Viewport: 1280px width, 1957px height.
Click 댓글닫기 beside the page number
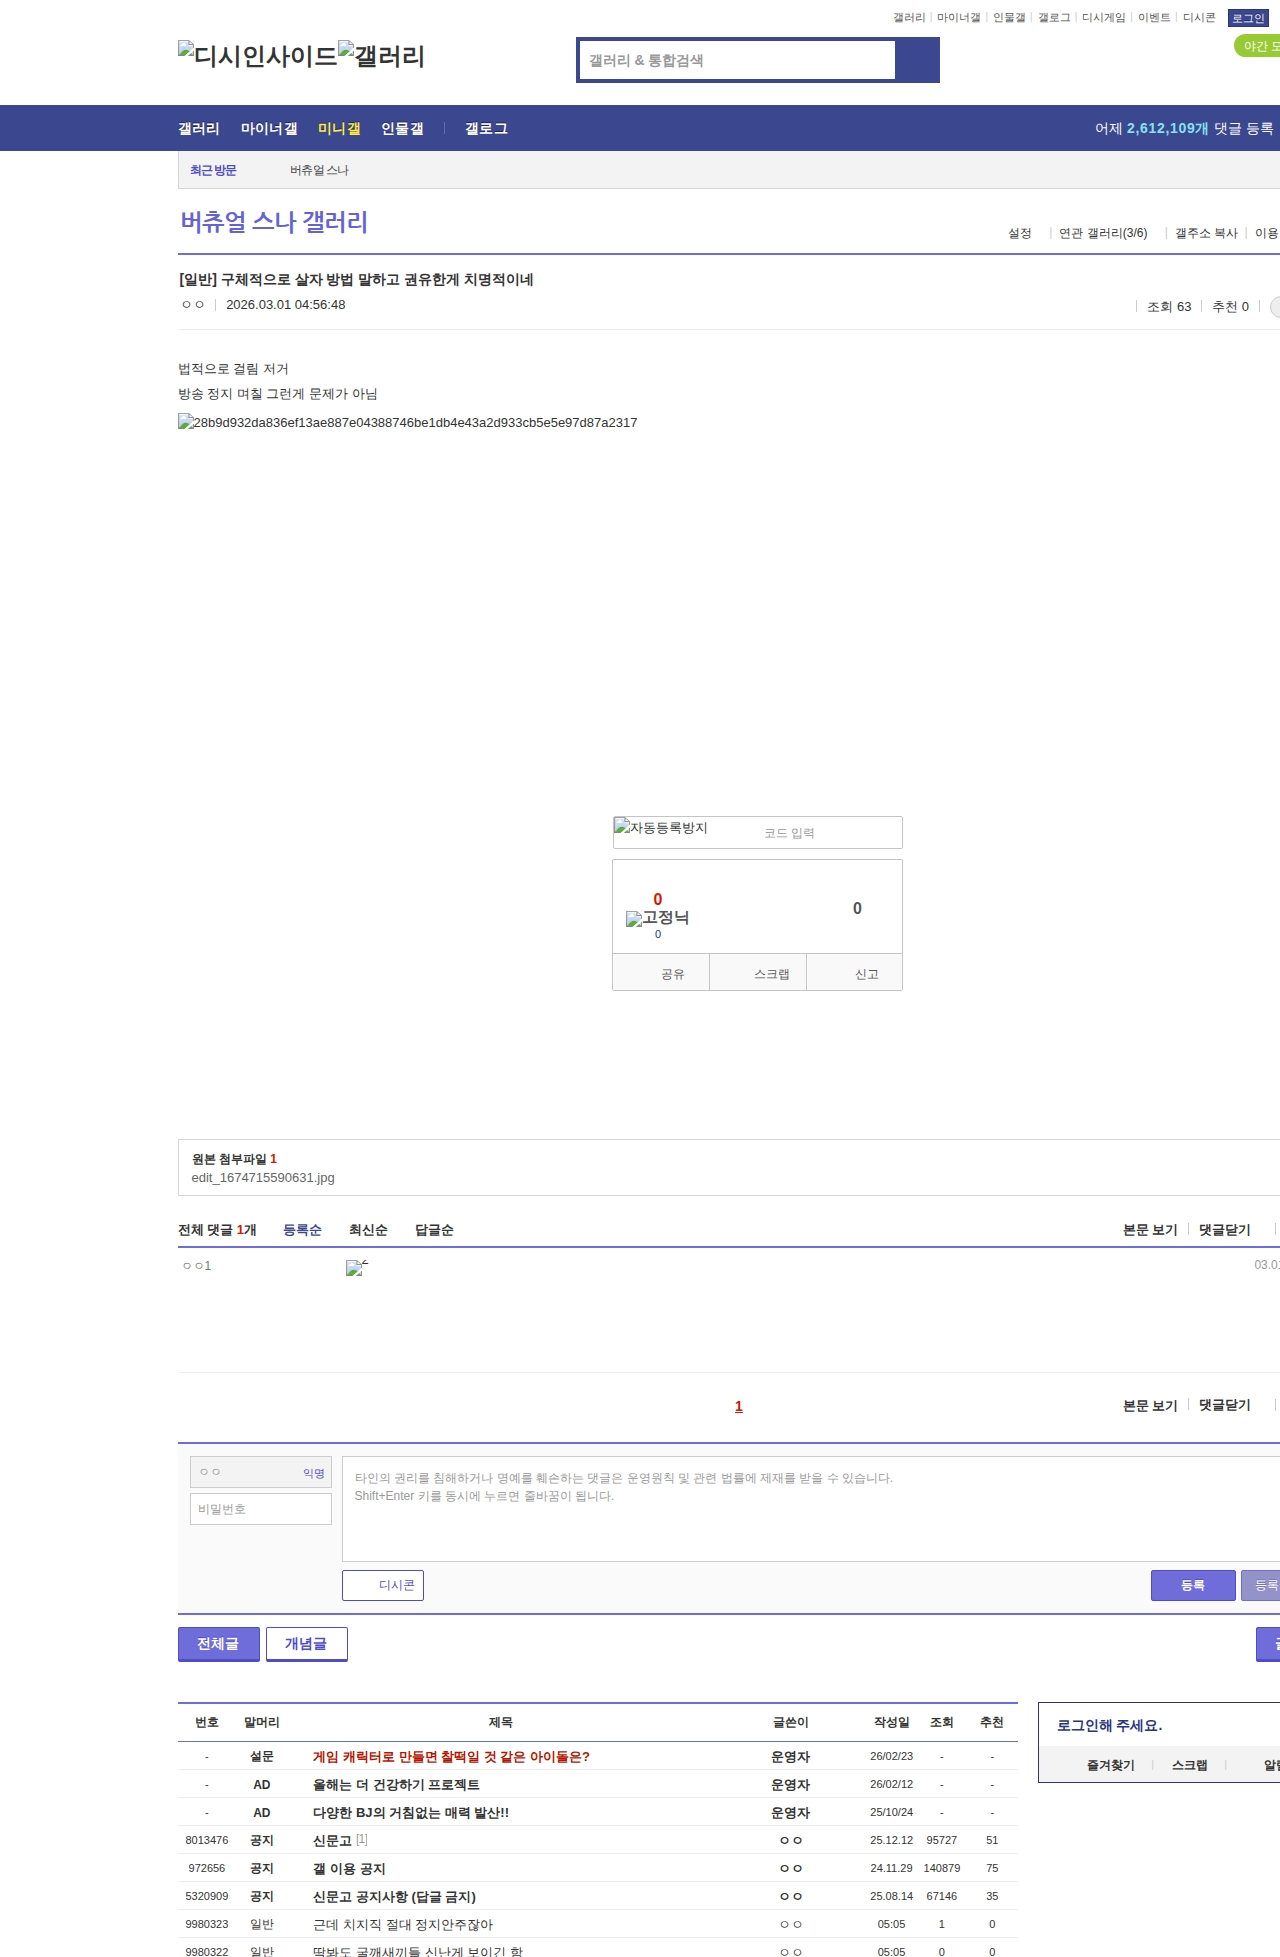[x=1225, y=1405]
